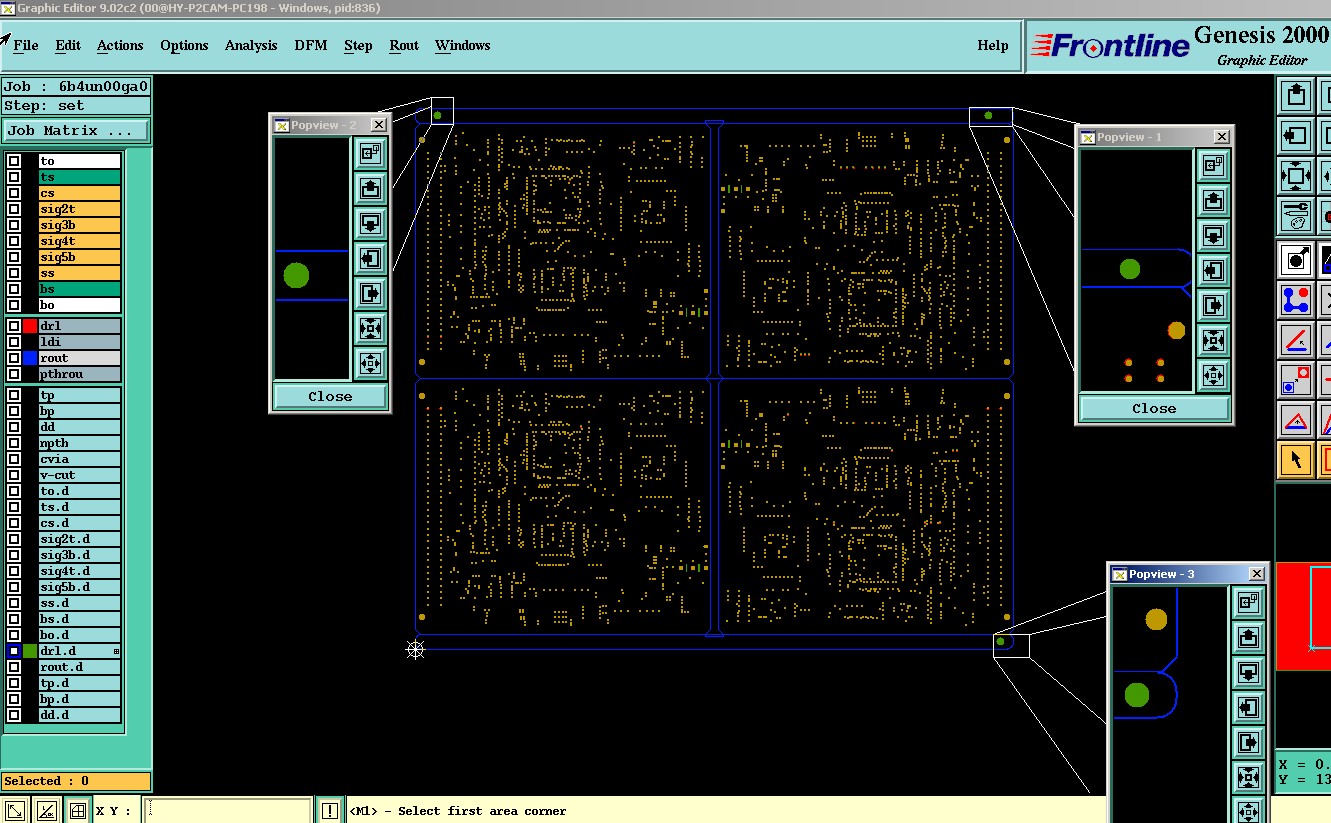Toggle checkbox for layer drl.d
Viewport: 1331px width, 823px height.
(x=14, y=651)
